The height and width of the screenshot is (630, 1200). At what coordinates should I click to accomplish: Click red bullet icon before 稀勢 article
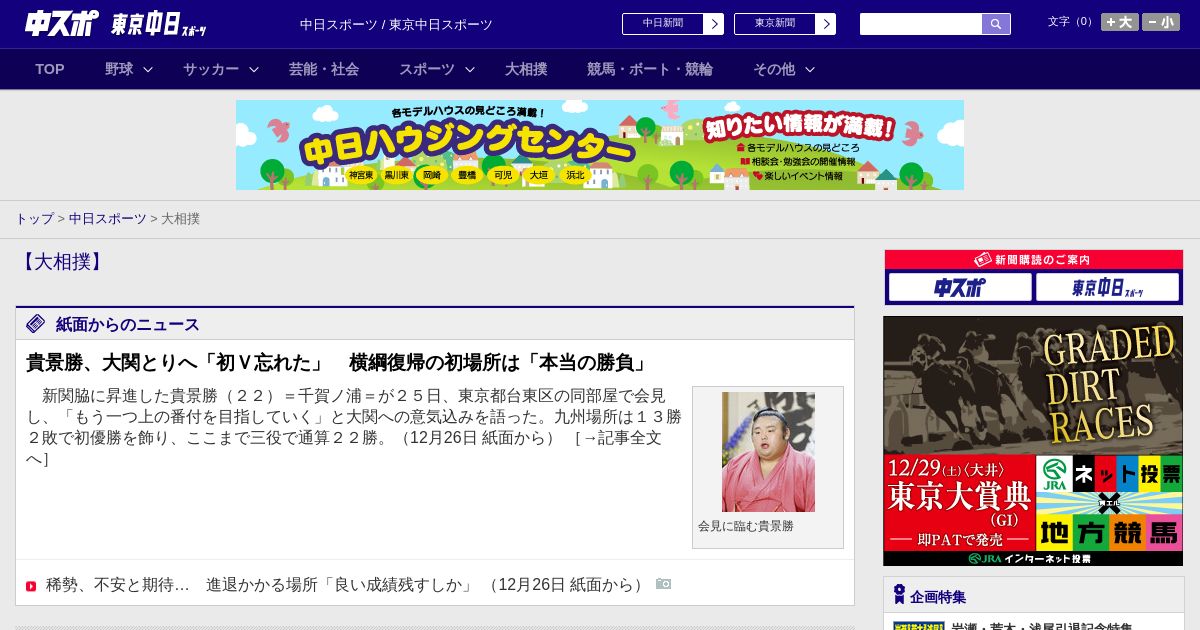(31, 586)
